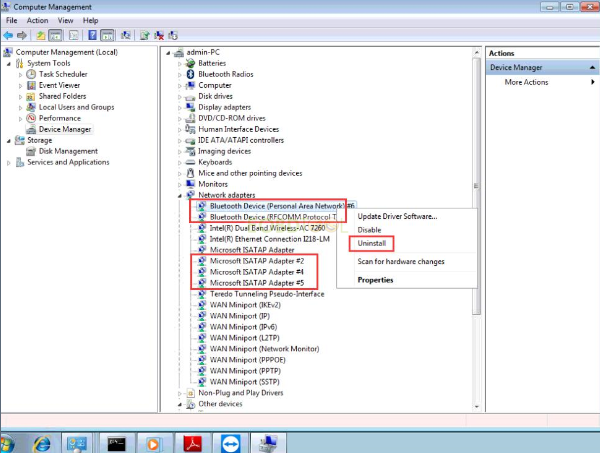Open the View menu
The height and width of the screenshot is (453, 600).
[x=65, y=20]
